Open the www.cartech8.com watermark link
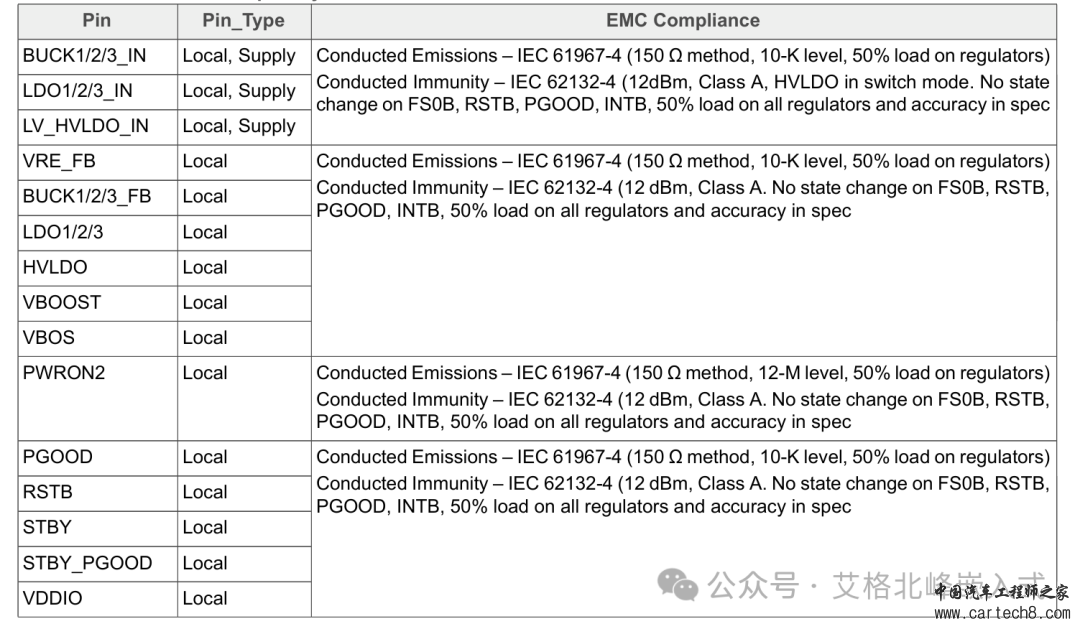 (1002, 613)
